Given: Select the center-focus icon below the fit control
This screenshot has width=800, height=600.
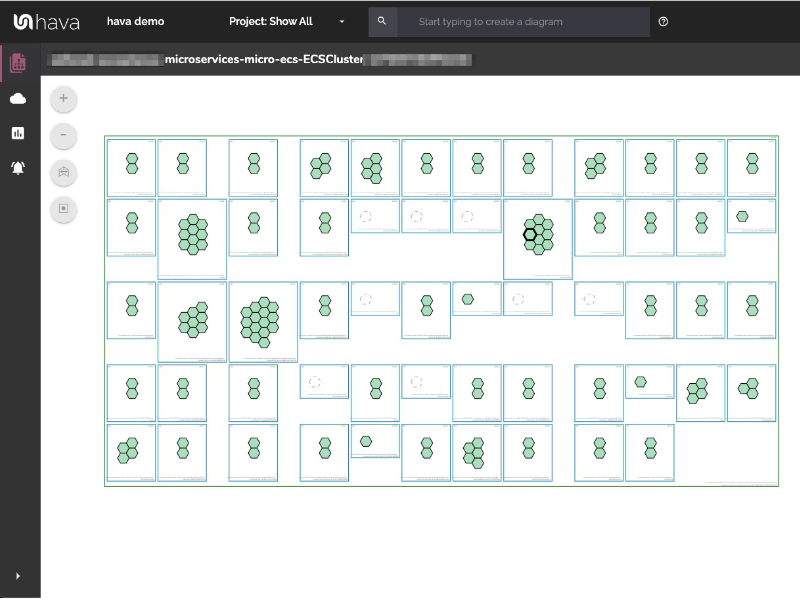Looking at the screenshot, I should click(63, 210).
